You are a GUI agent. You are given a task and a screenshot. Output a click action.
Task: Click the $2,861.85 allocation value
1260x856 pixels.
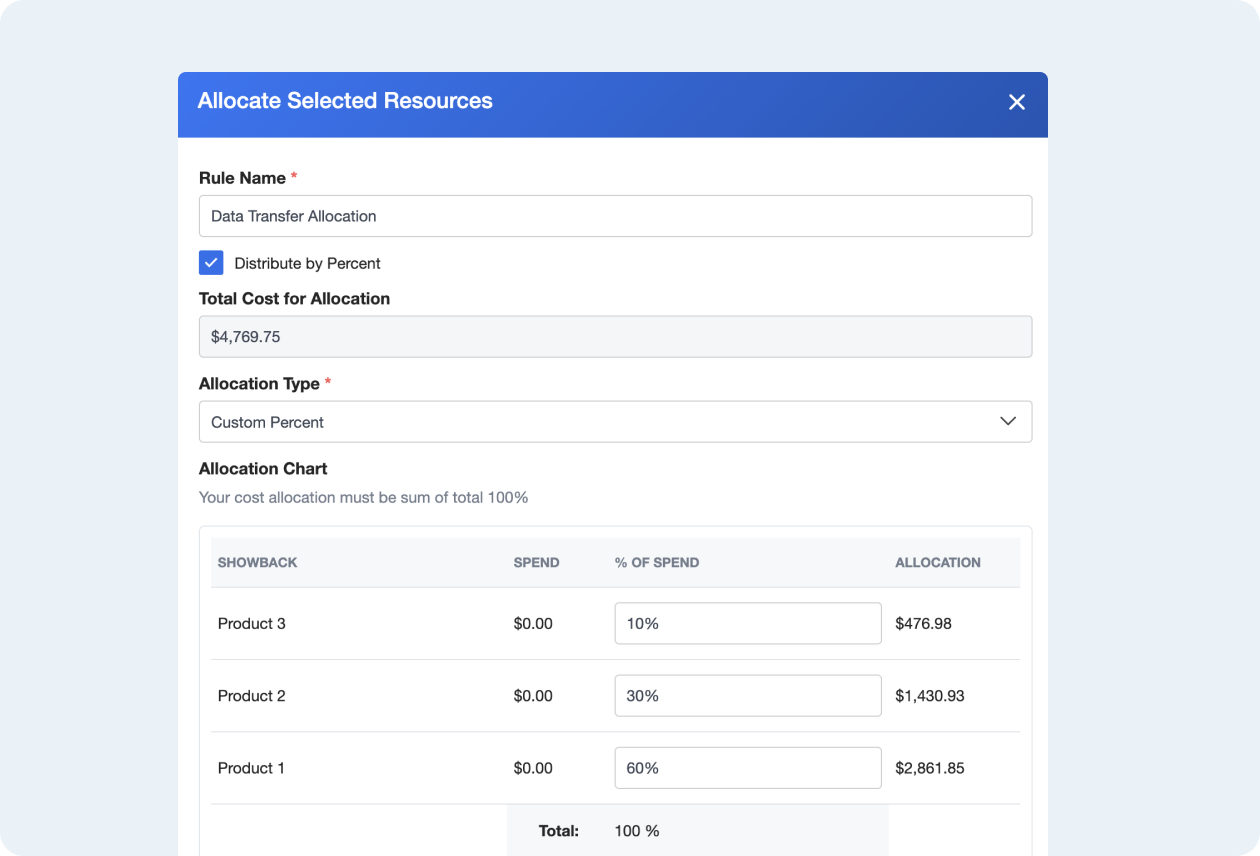930,768
